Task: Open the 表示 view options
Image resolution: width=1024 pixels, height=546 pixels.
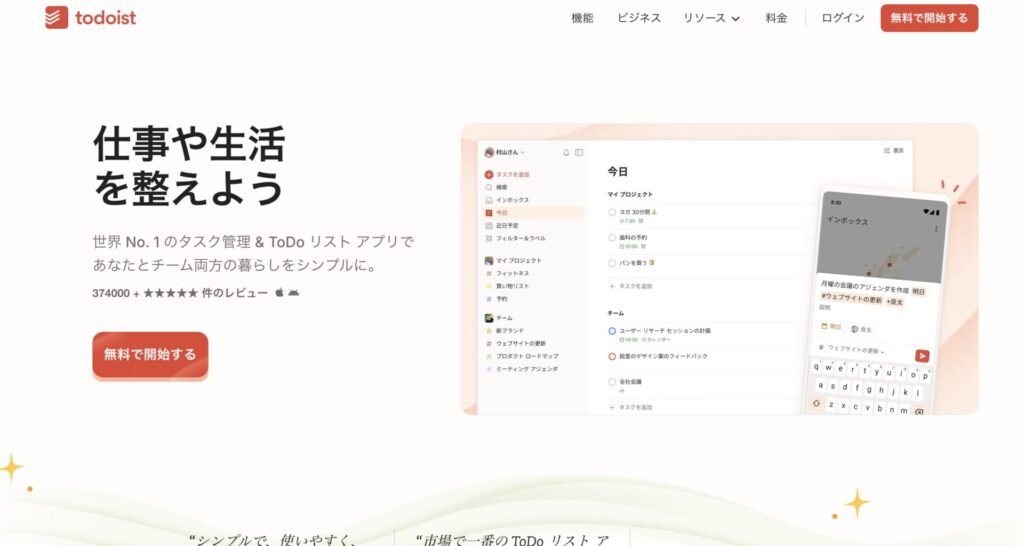Action: coord(893,151)
